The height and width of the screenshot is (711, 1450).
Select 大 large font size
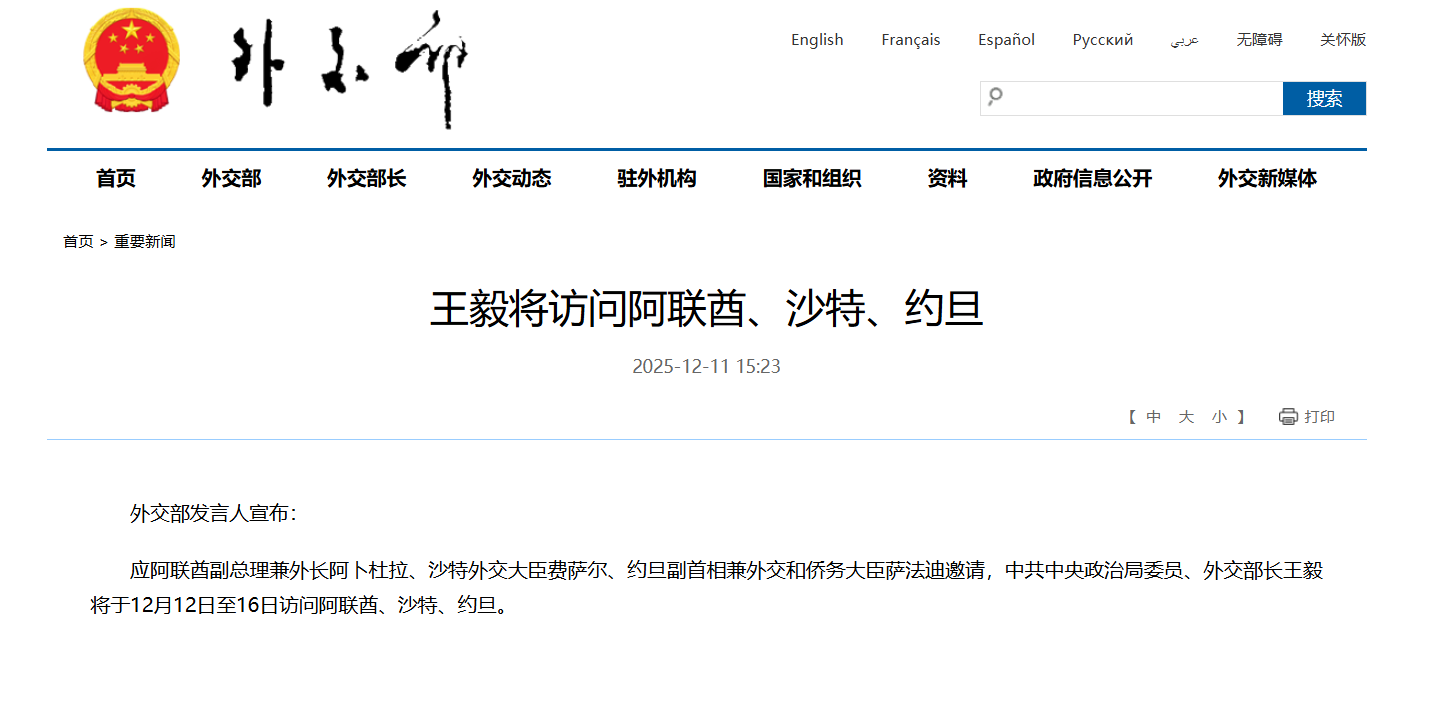pos(1186,417)
